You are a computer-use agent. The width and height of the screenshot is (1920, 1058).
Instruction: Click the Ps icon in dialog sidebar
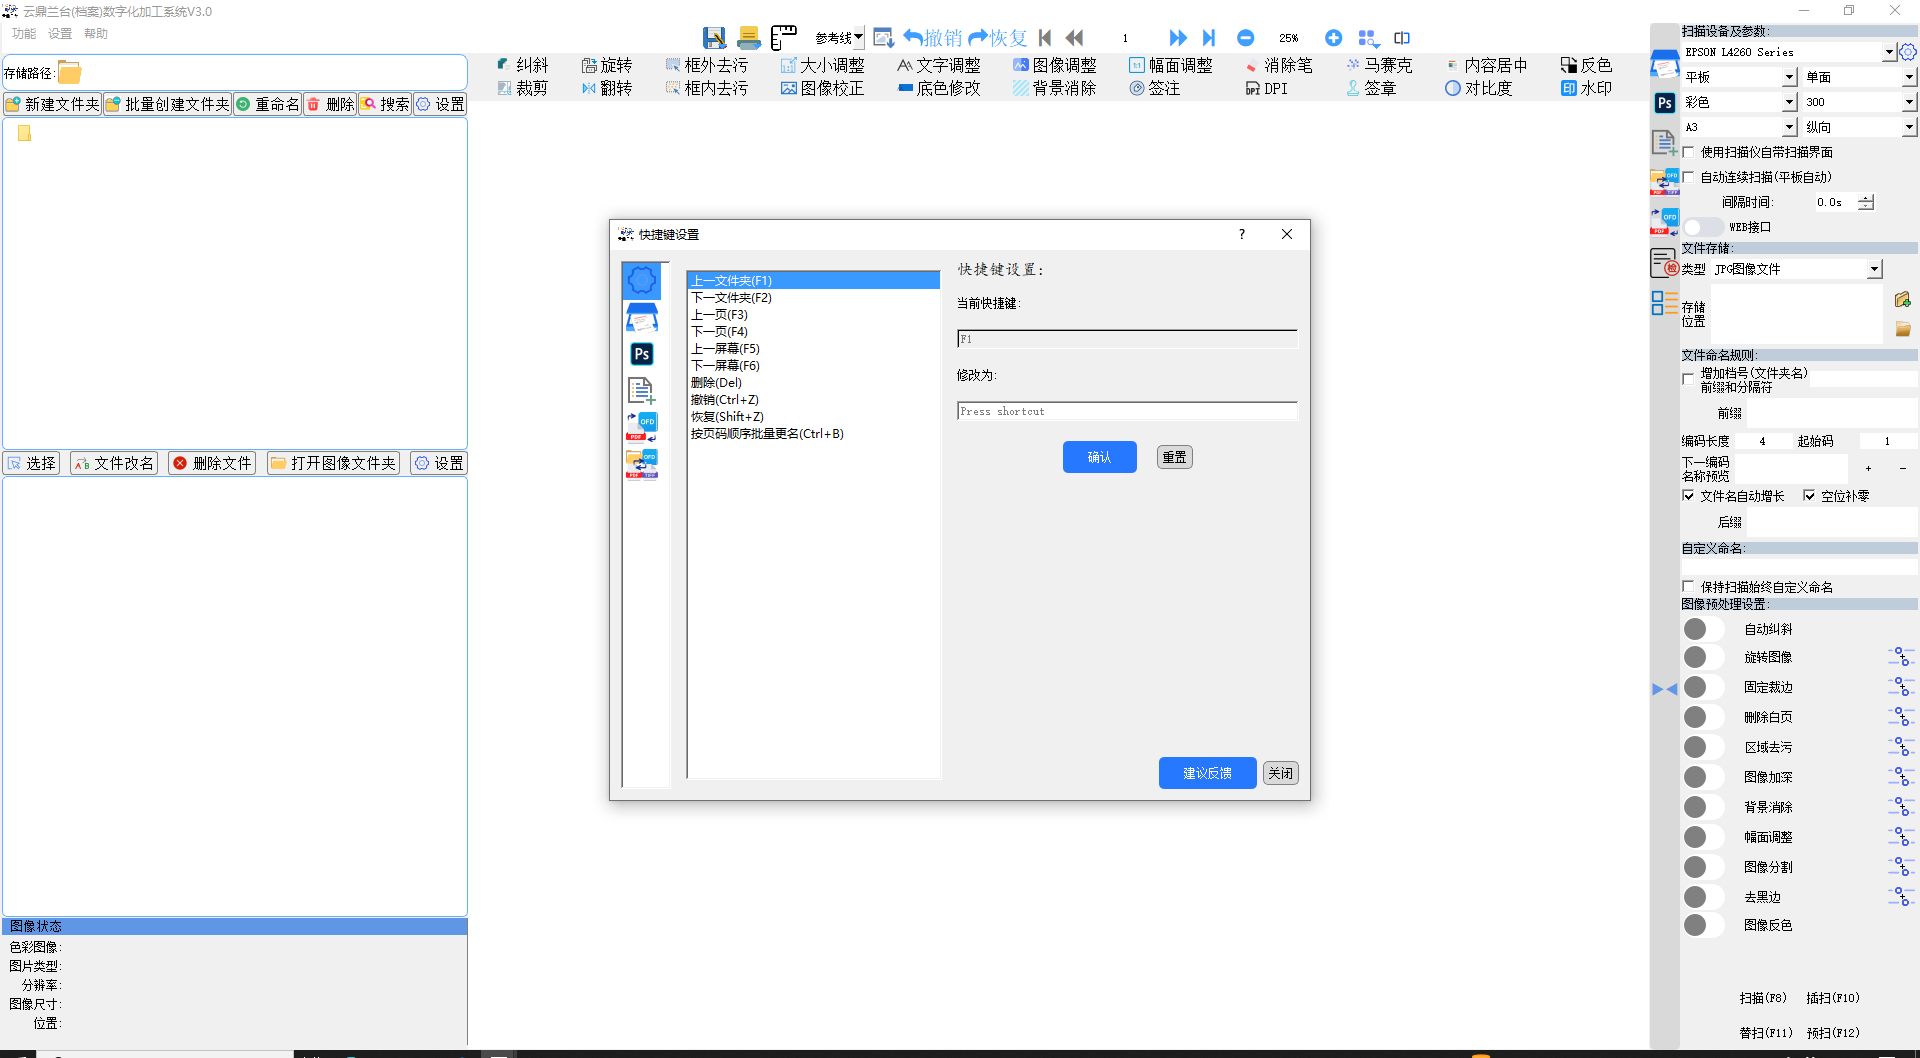pyautogui.click(x=642, y=354)
